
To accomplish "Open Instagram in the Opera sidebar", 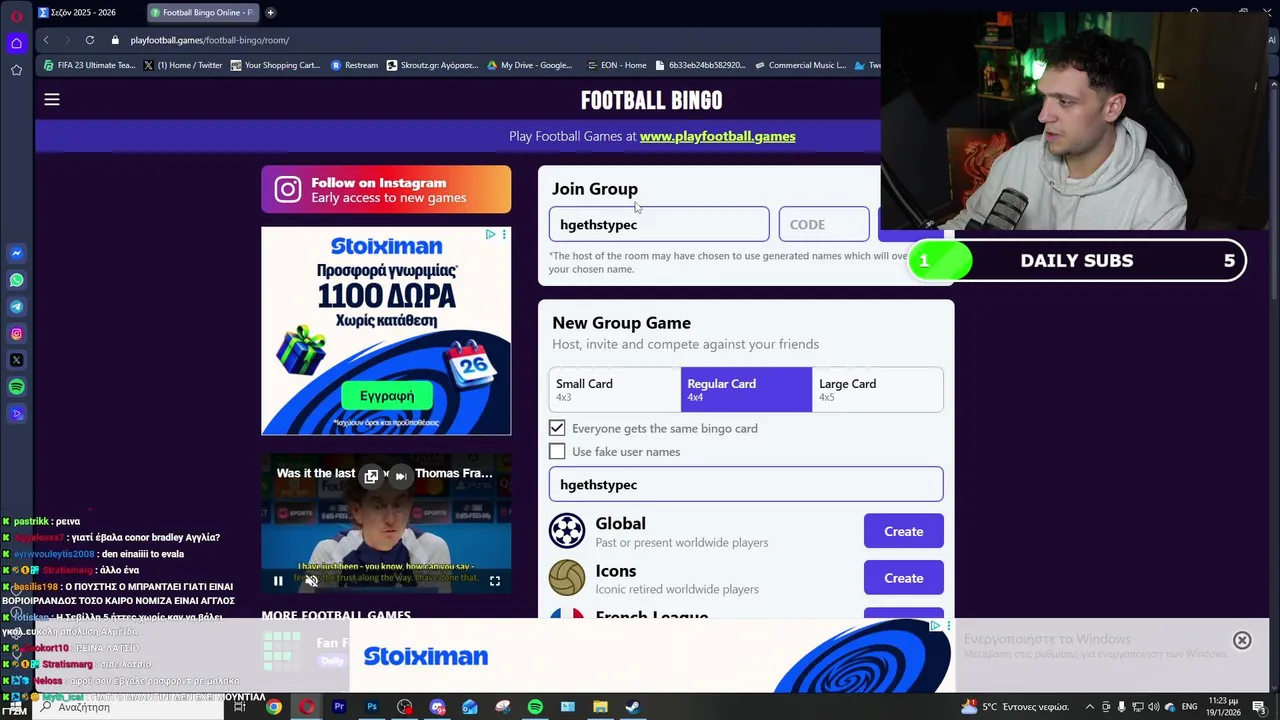I will pos(16,334).
